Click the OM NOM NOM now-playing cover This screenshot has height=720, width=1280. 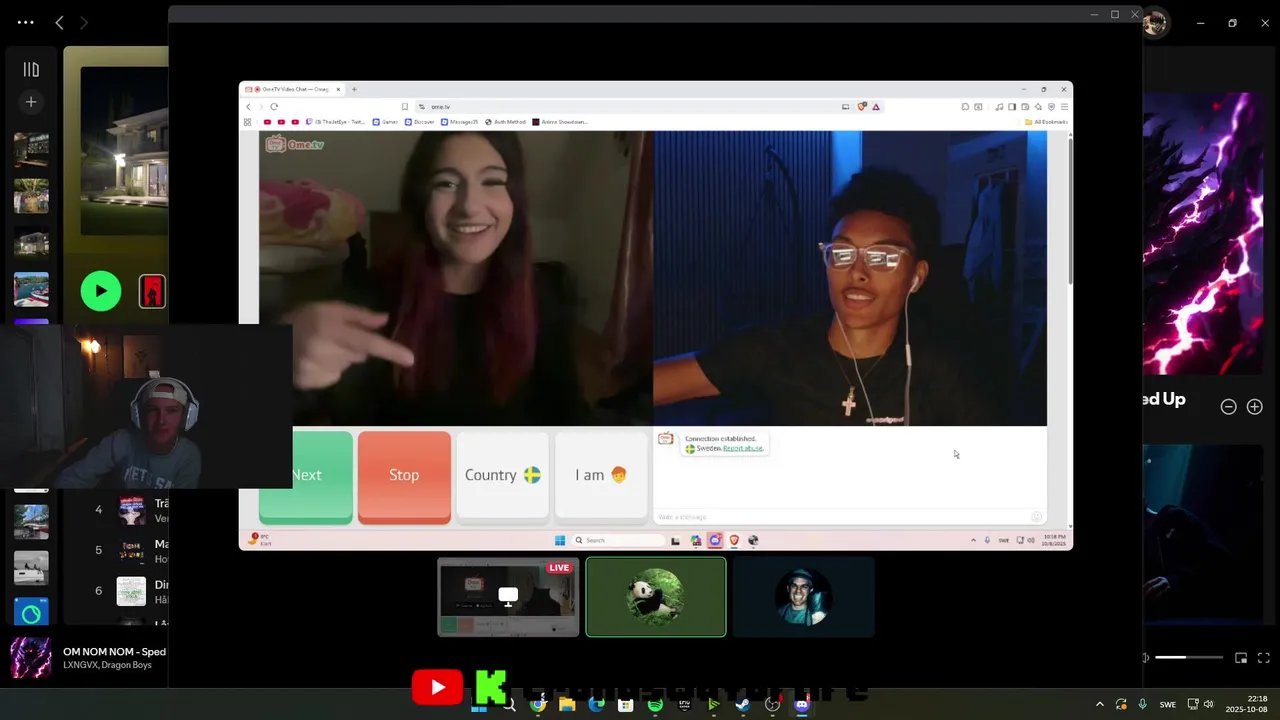click(31, 658)
